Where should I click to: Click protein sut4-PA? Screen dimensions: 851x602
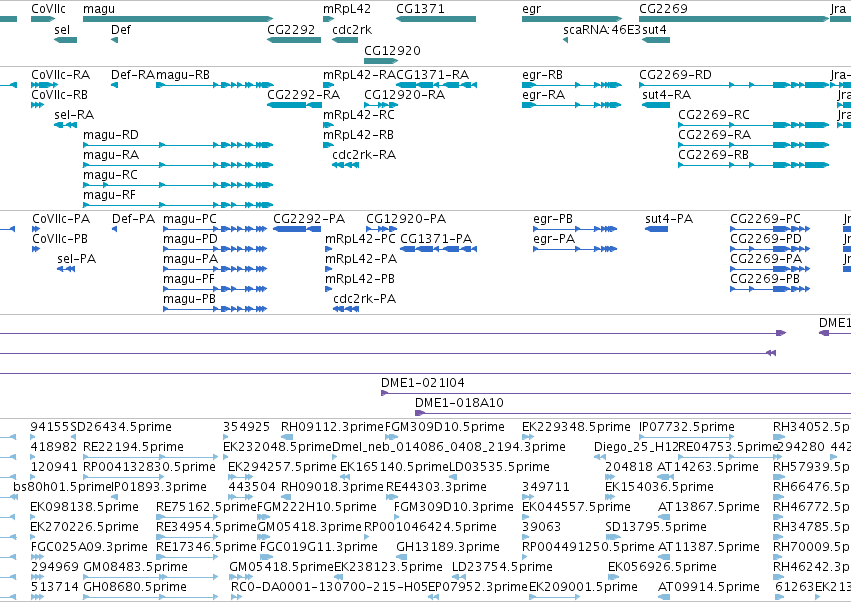669,219
